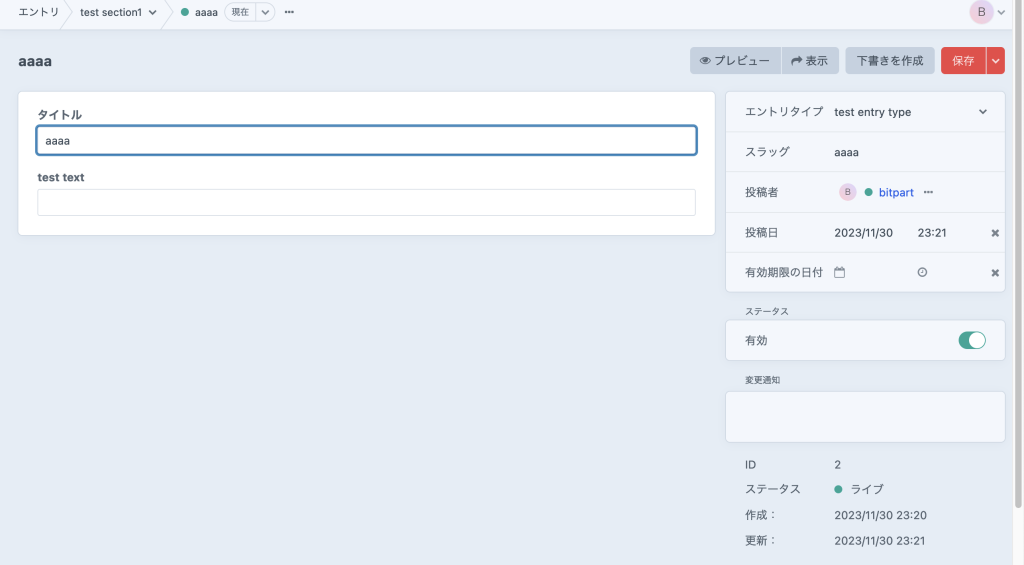Clear the expiry date with the X icon

[x=995, y=273]
